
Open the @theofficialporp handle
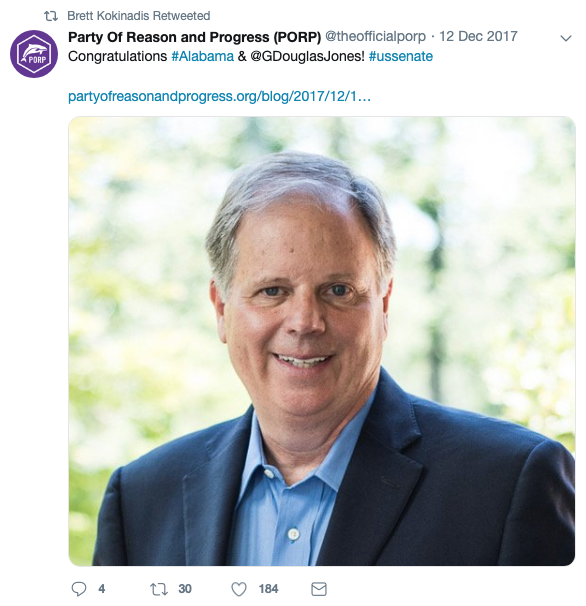[x=375, y=36]
